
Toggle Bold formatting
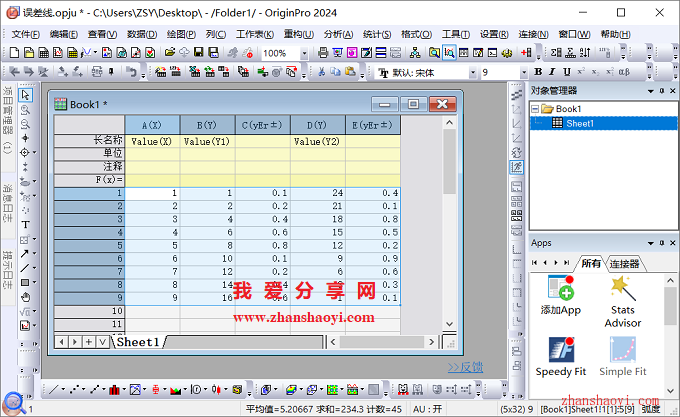(x=538, y=72)
